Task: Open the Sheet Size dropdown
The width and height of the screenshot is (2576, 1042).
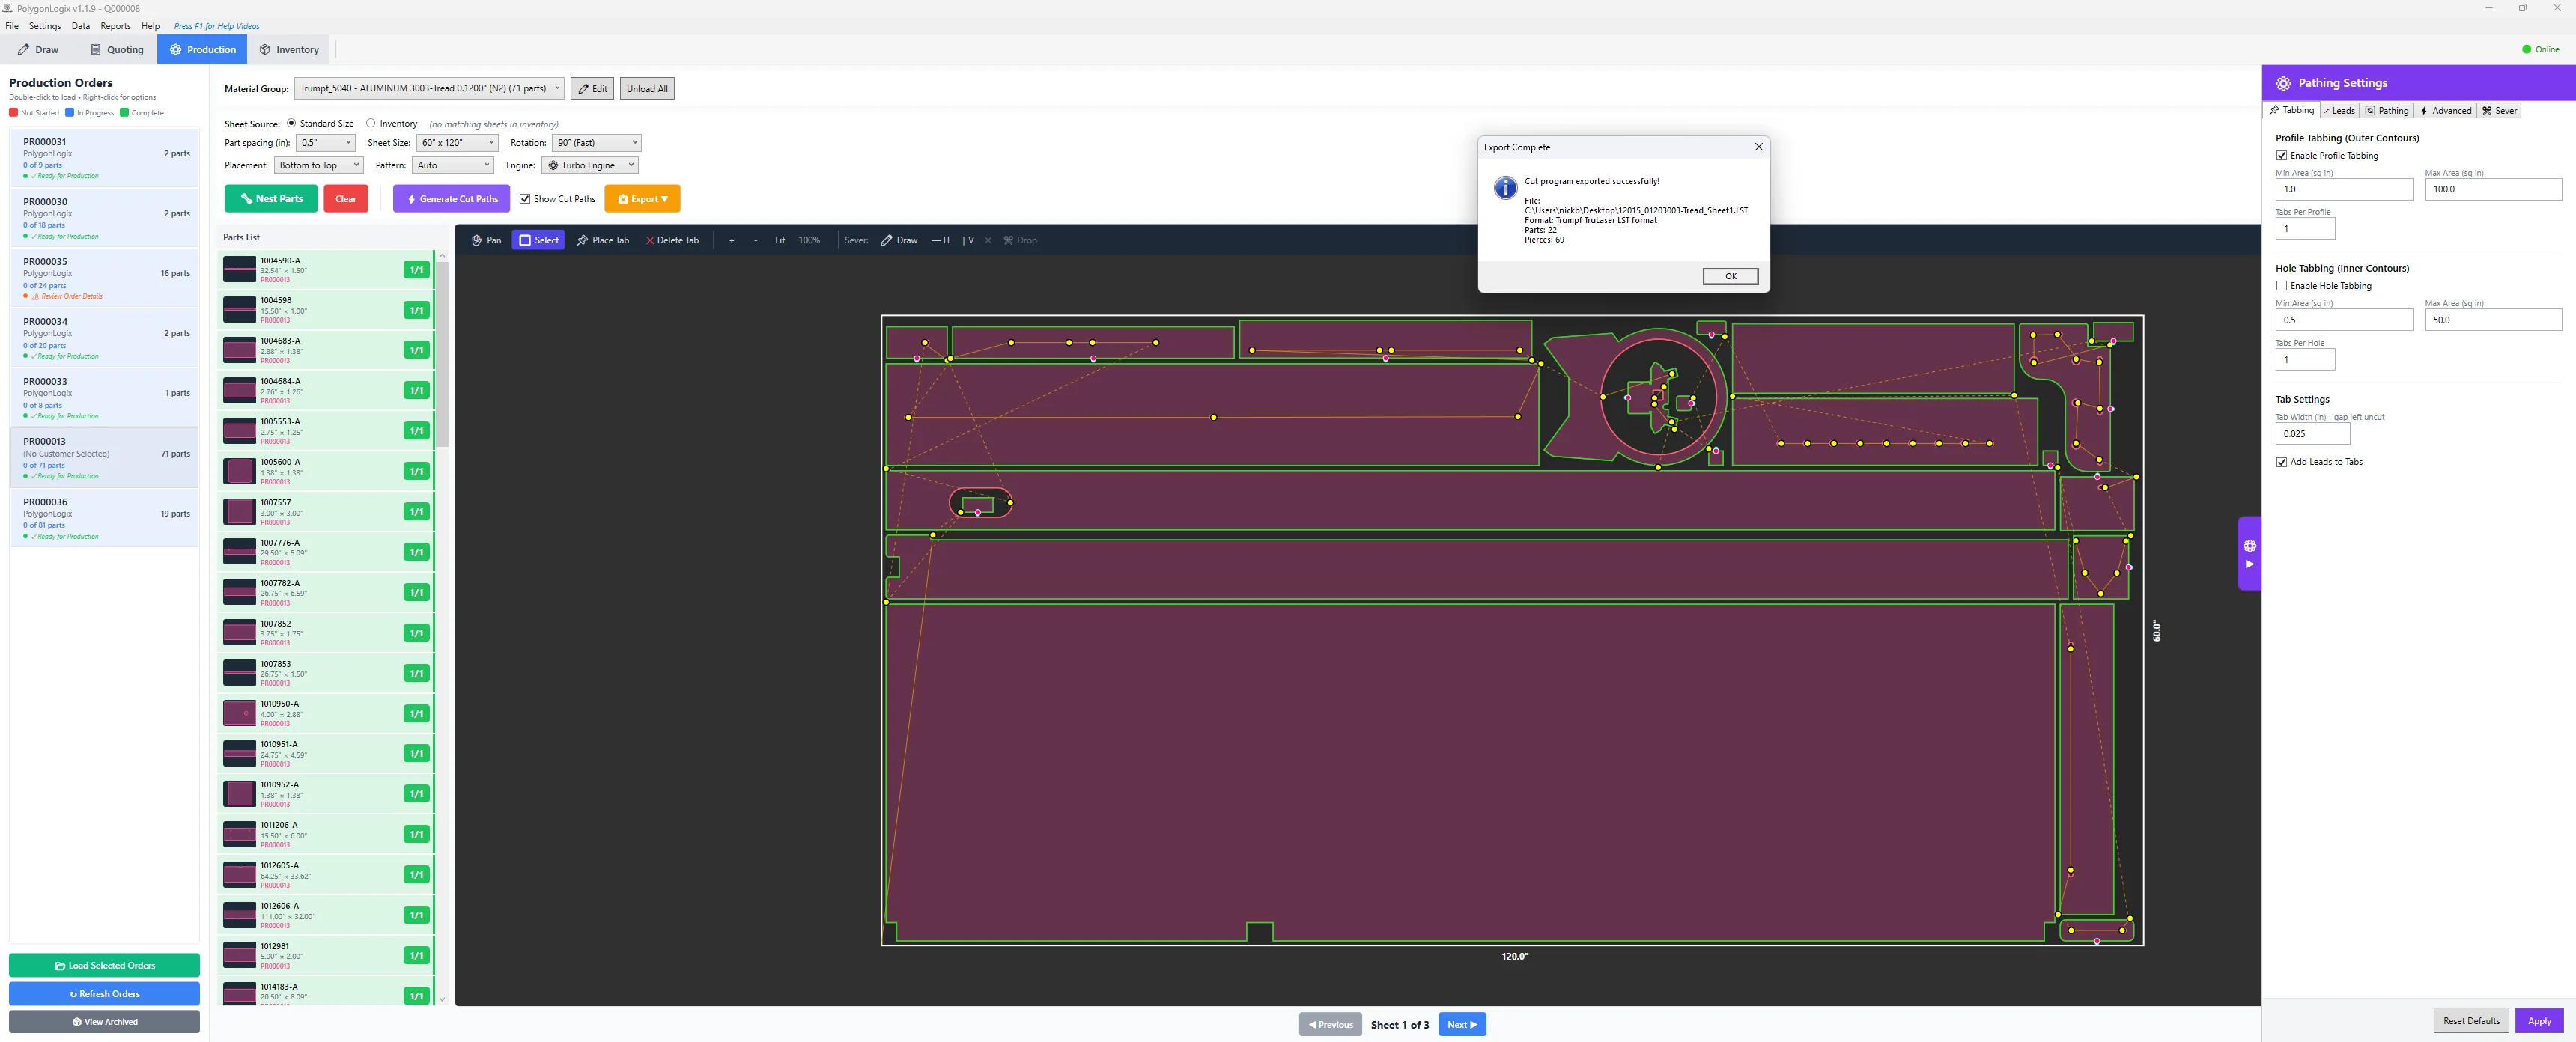Action: (x=457, y=143)
